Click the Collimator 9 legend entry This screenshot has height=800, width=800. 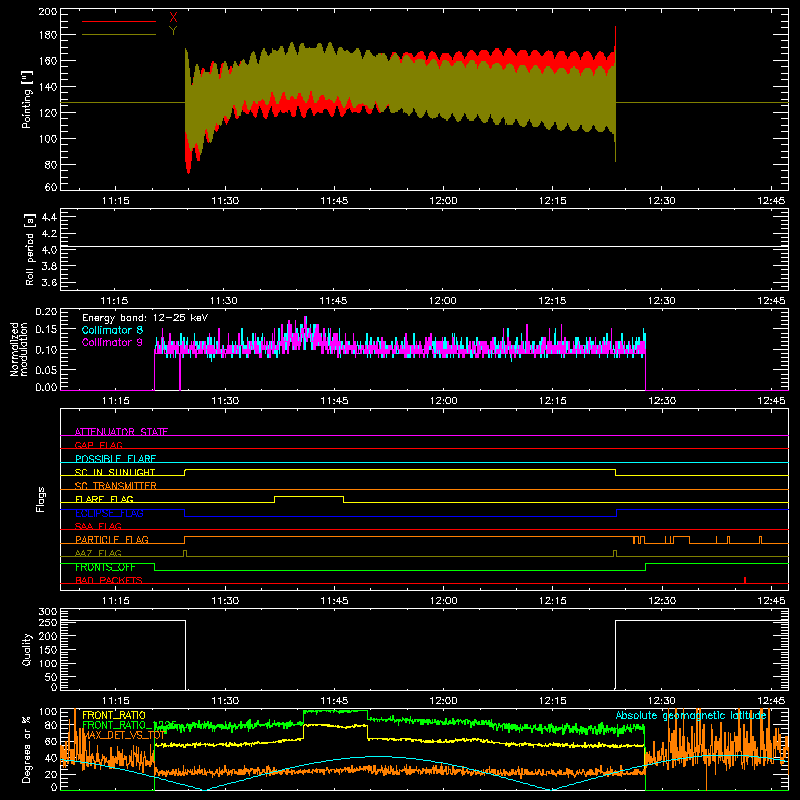tap(112, 342)
